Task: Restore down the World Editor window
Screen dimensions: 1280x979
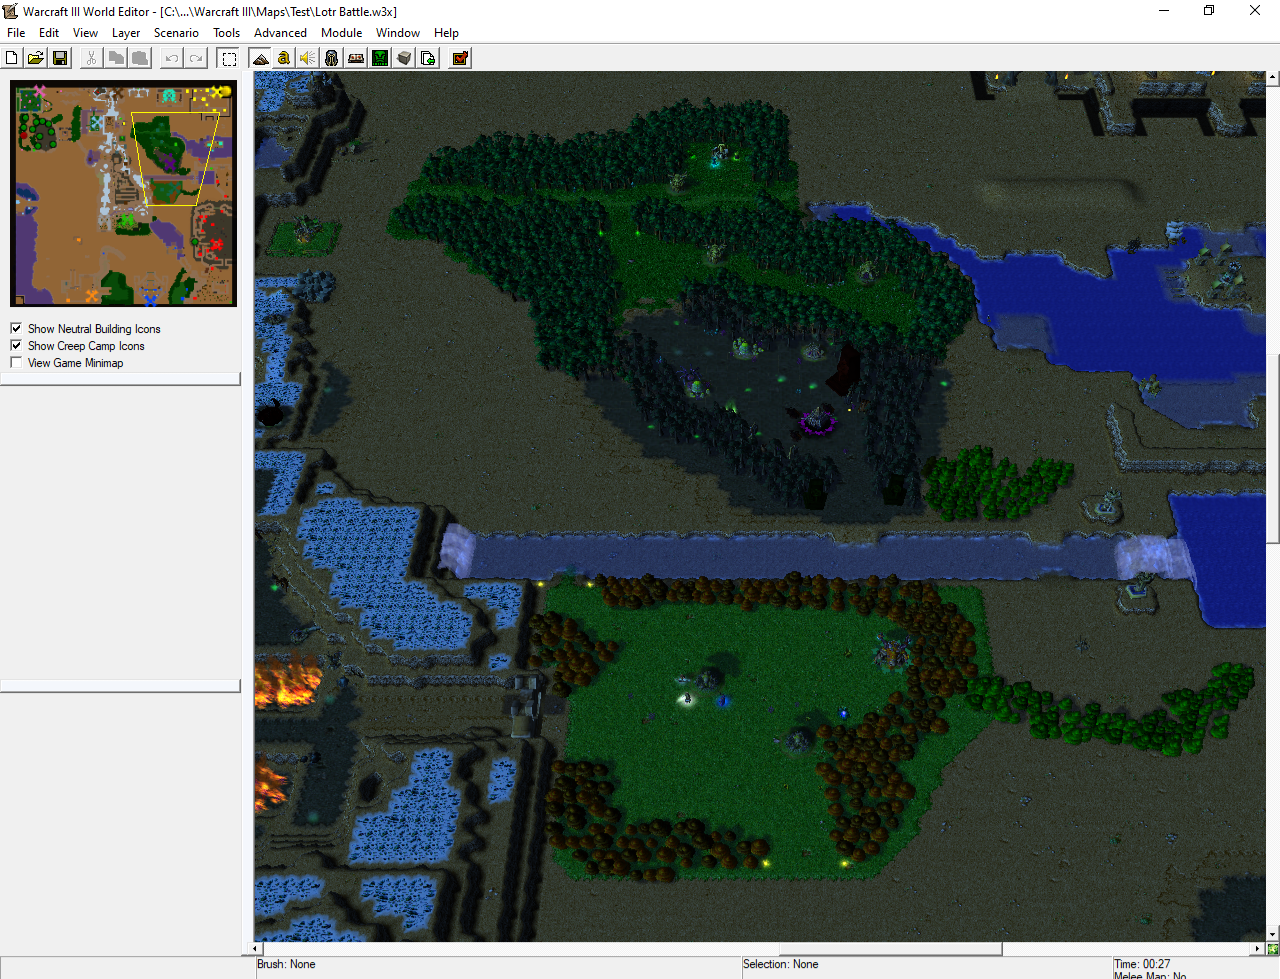Action: tap(1209, 11)
